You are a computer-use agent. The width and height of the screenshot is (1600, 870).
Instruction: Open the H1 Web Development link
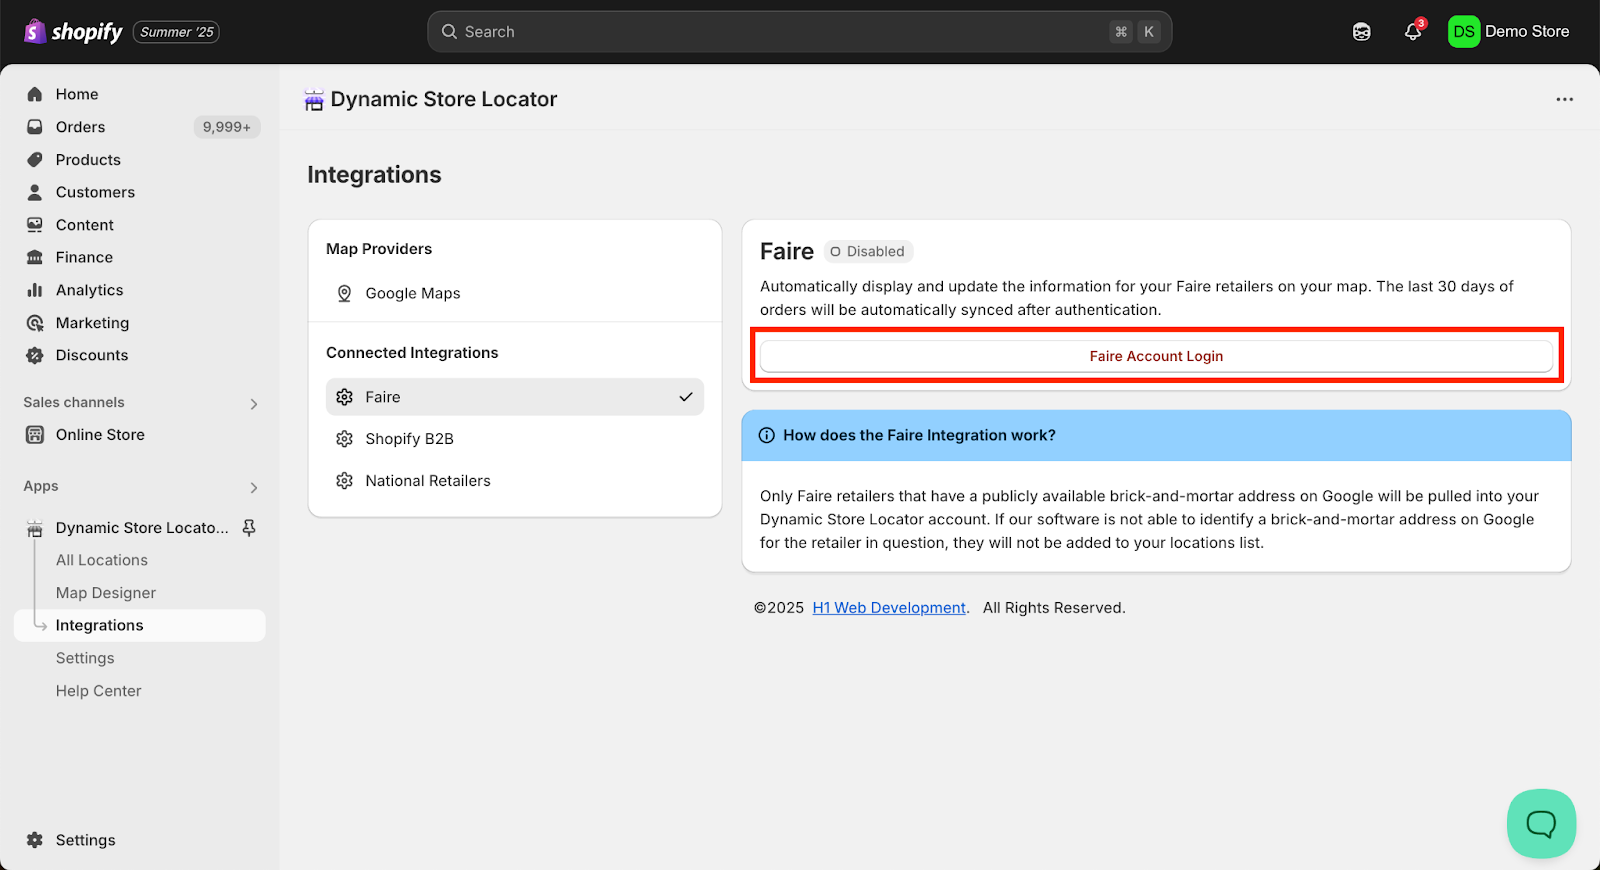(x=889, y=608)
